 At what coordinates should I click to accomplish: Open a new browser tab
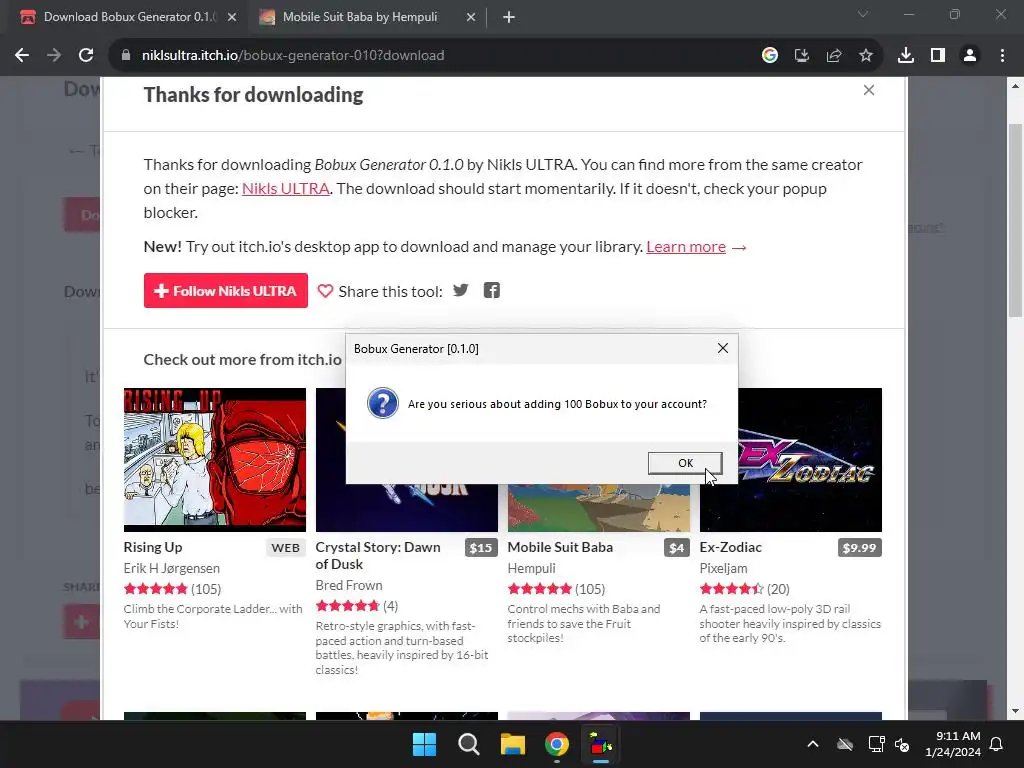pyautogui.click(x=509, y=17)
